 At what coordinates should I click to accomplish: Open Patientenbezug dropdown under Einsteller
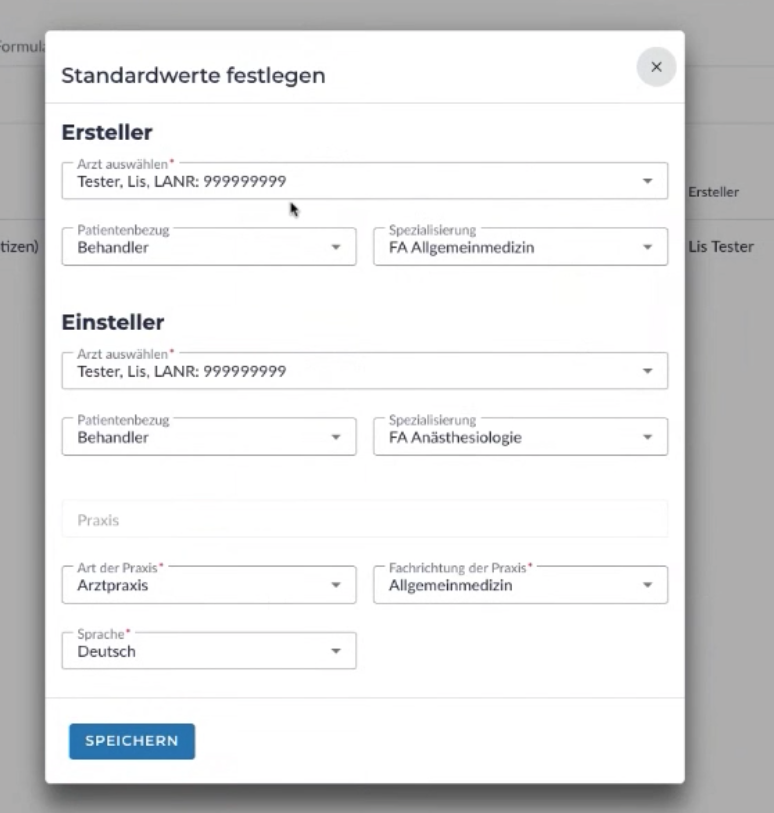[200, 437]
